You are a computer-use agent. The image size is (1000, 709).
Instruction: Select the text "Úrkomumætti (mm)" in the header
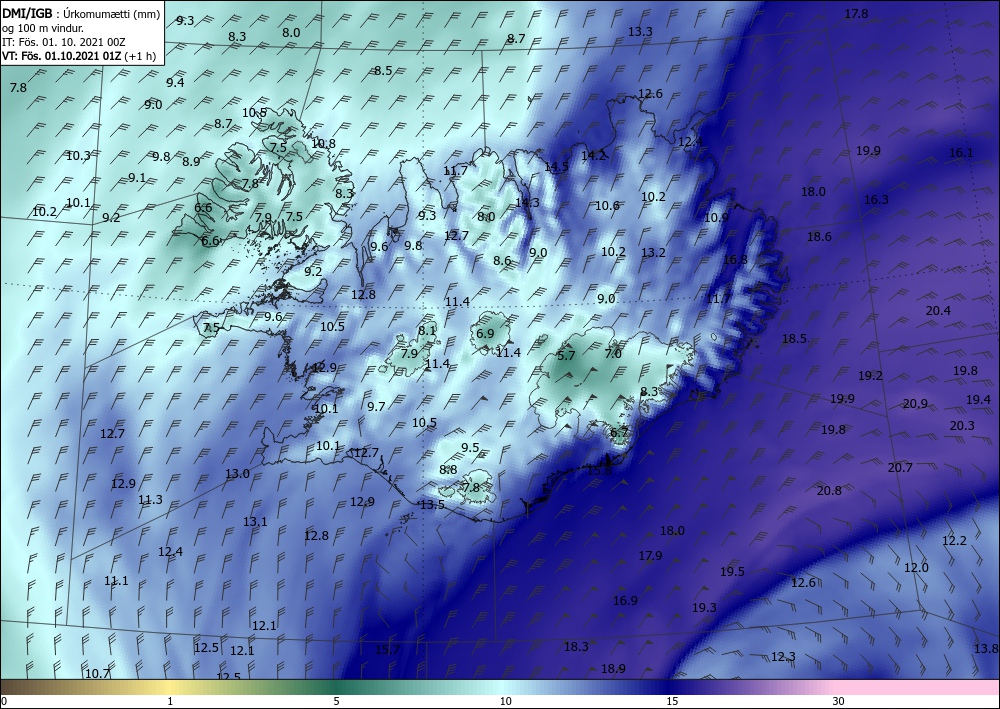pyautogui.click(x=112, y=14)
